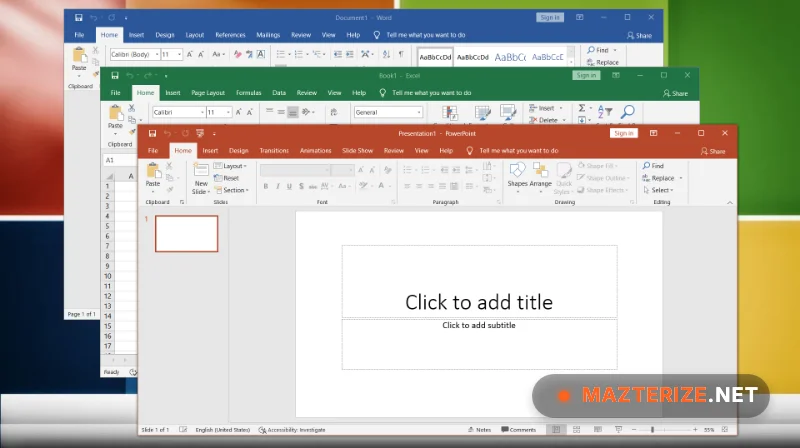This screenshot has height=448, width=800.
Task: Switch to Reading view in PowerPoint status bar
Action: click(597, 430)
